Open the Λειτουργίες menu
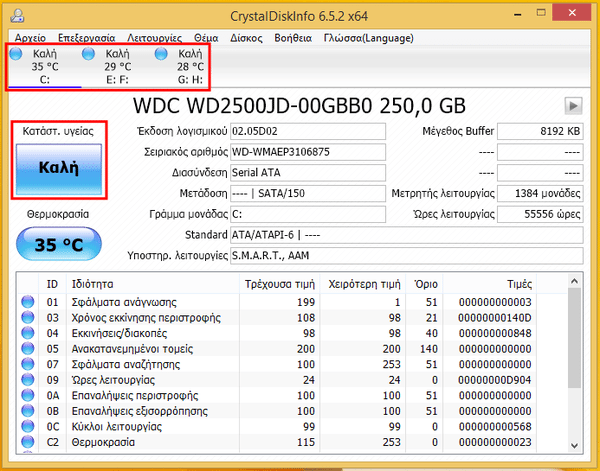 click(155, 38)
